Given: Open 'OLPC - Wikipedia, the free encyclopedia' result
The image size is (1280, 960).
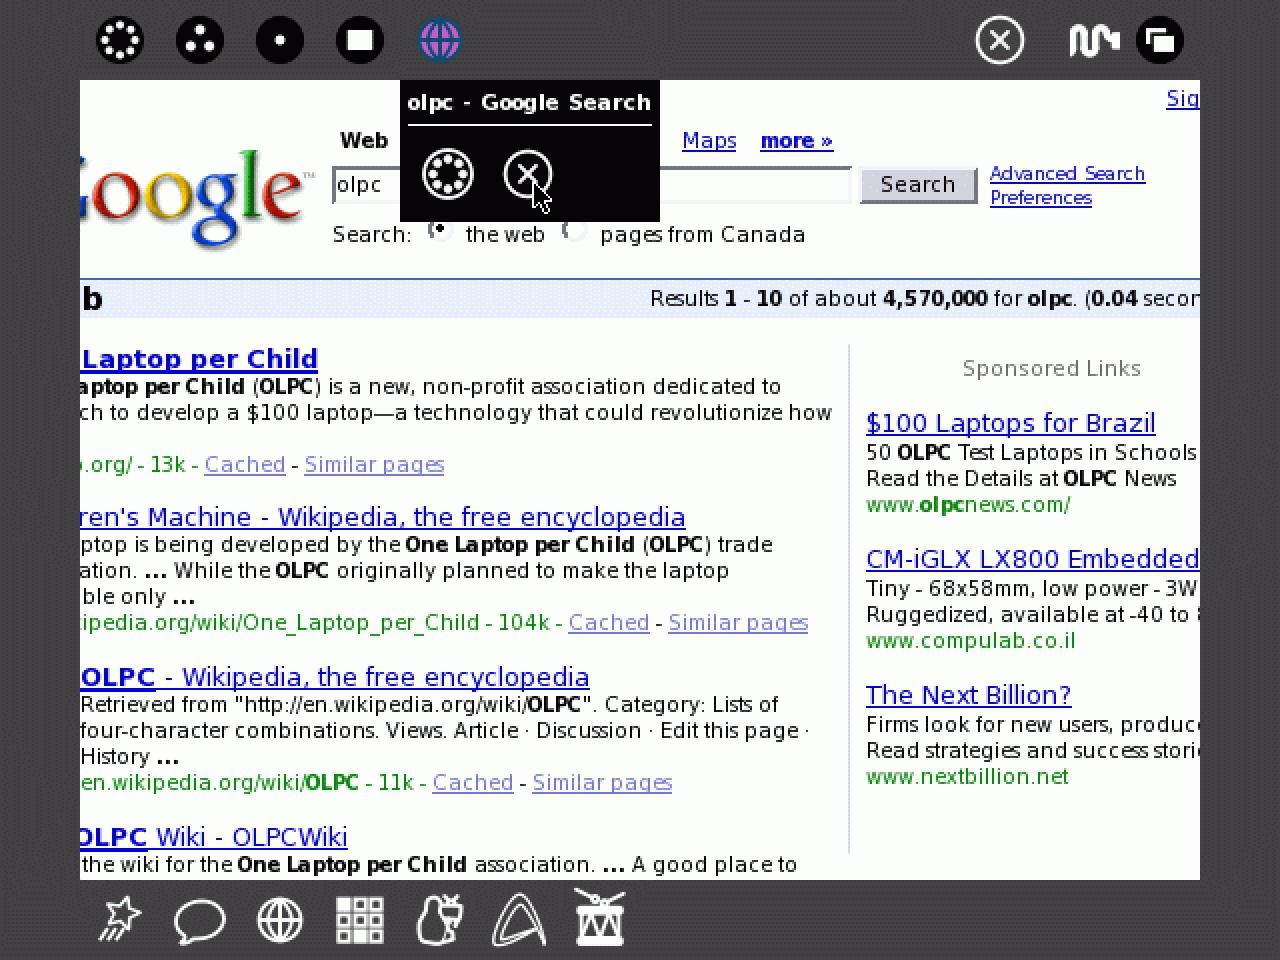Looking at the screenshot, I should pos(335,677).
